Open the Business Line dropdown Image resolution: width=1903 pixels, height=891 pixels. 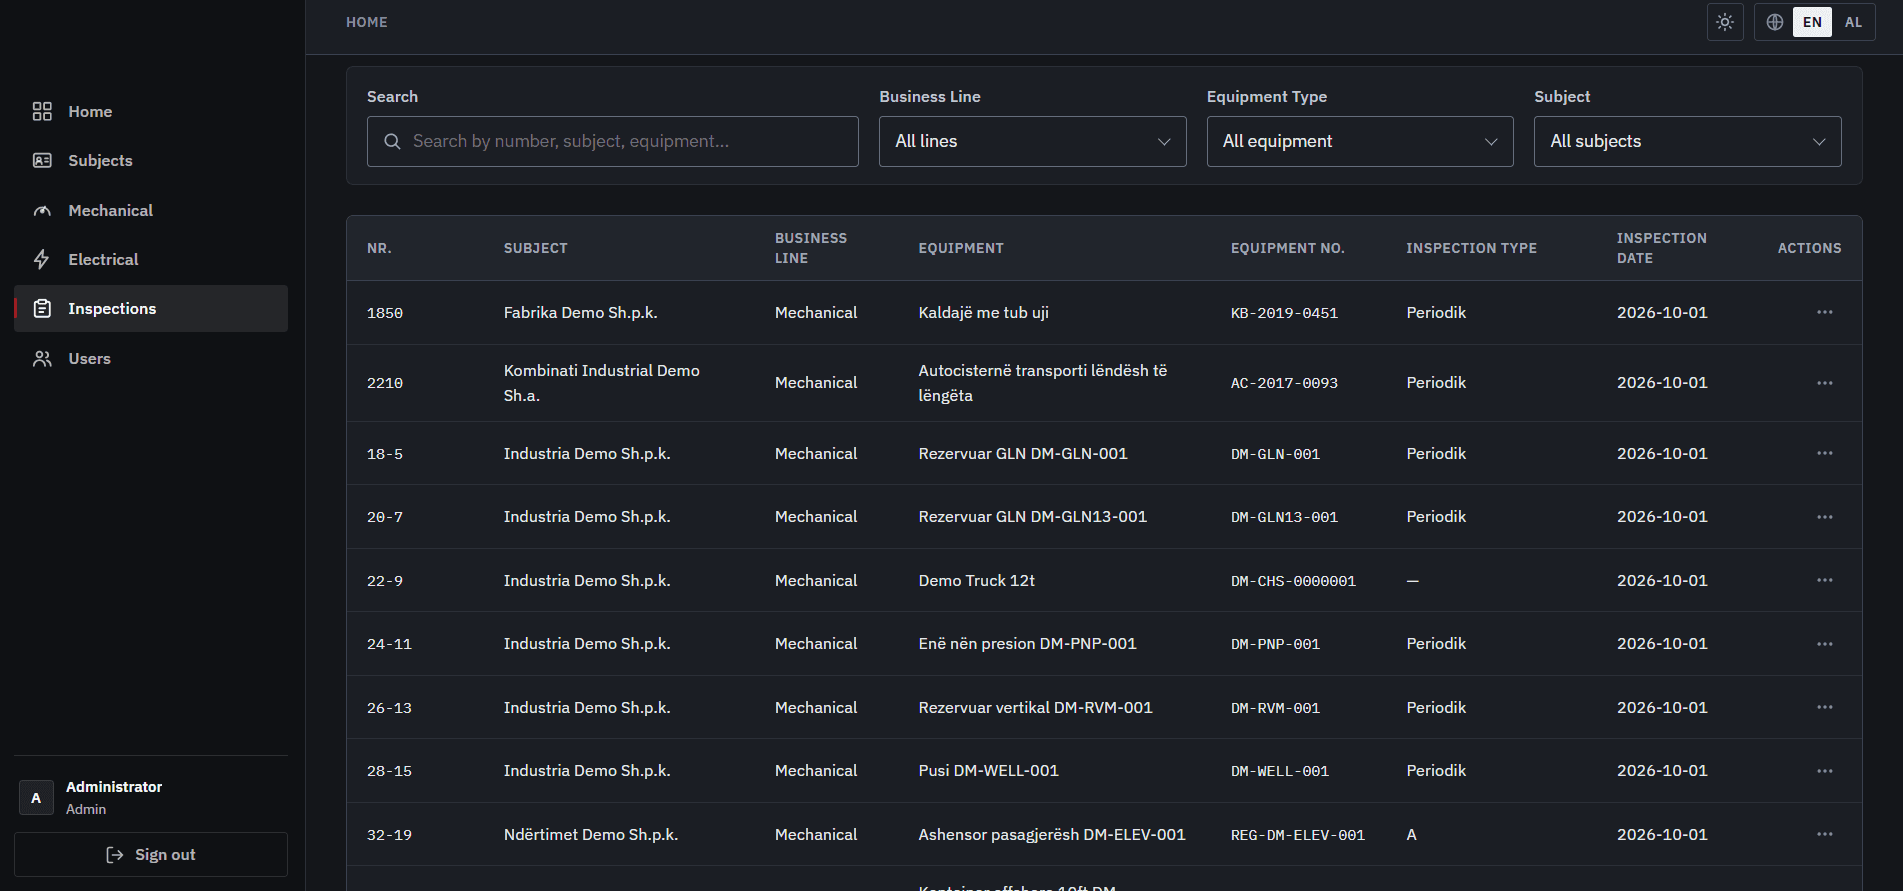1032,142
